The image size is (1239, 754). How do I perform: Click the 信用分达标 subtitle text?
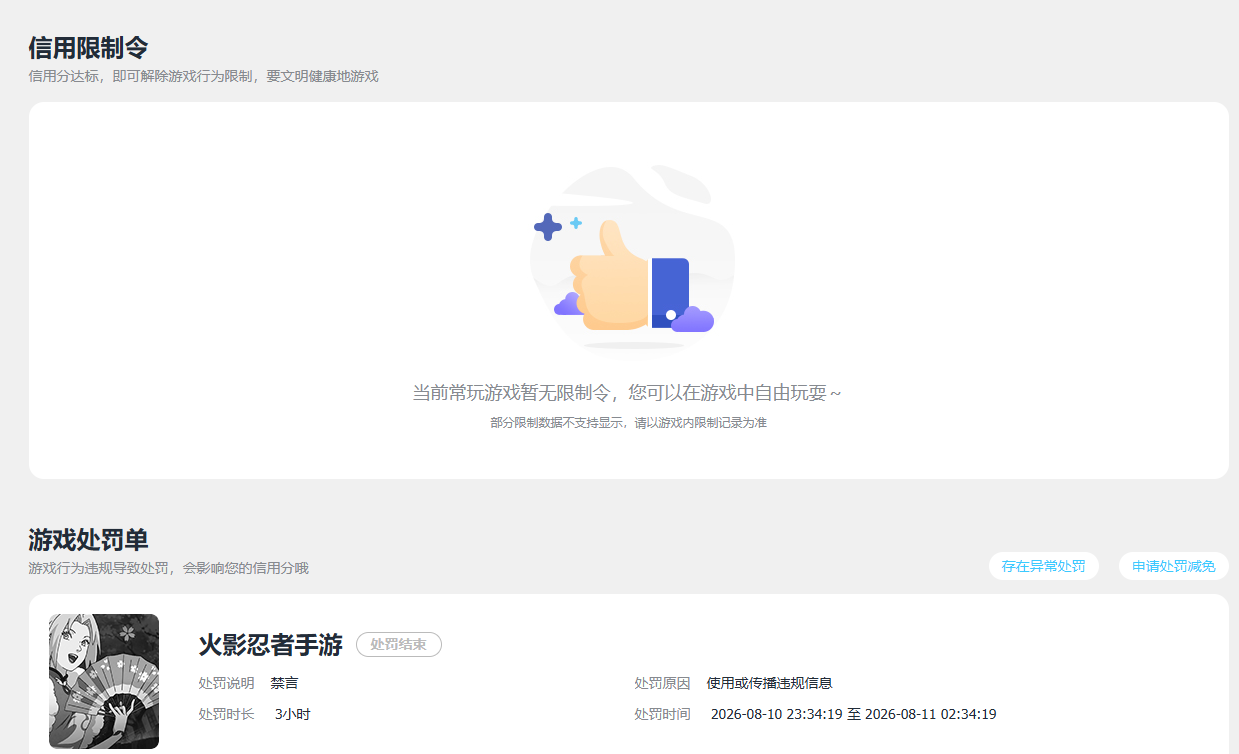[203, 76]
